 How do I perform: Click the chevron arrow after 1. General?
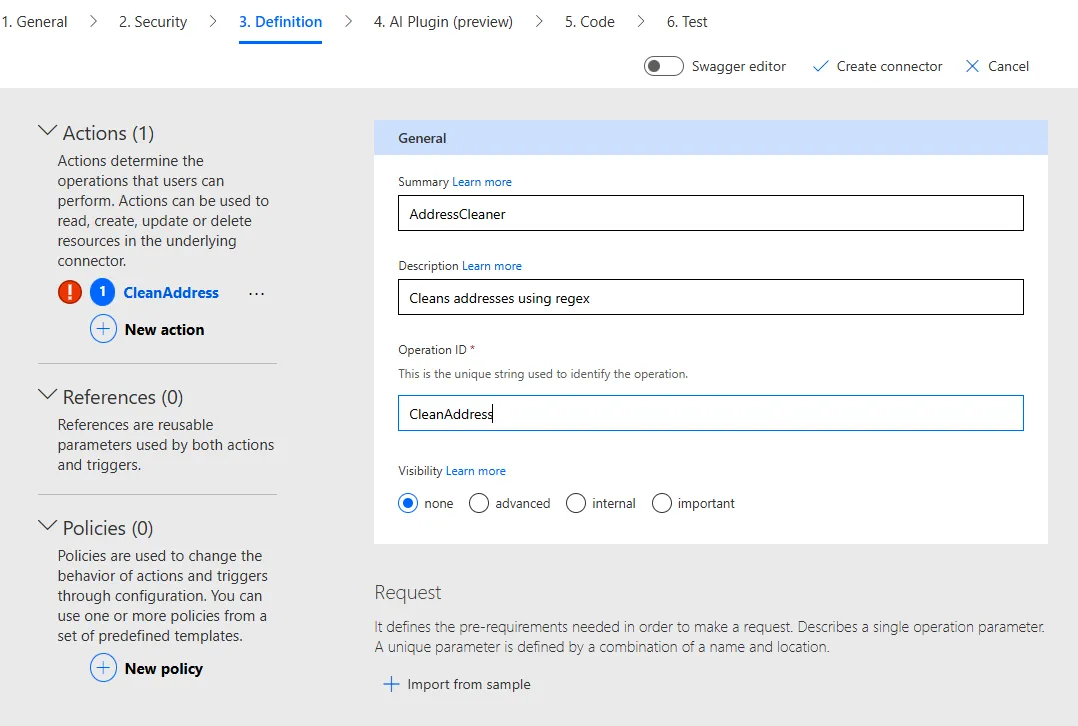tap(94, 21)
